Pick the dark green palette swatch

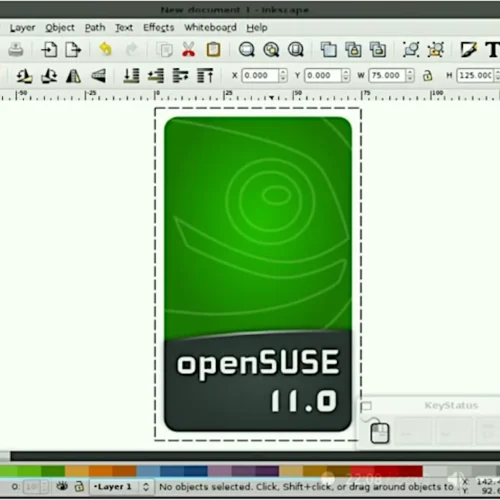click(x=53, y=471)
